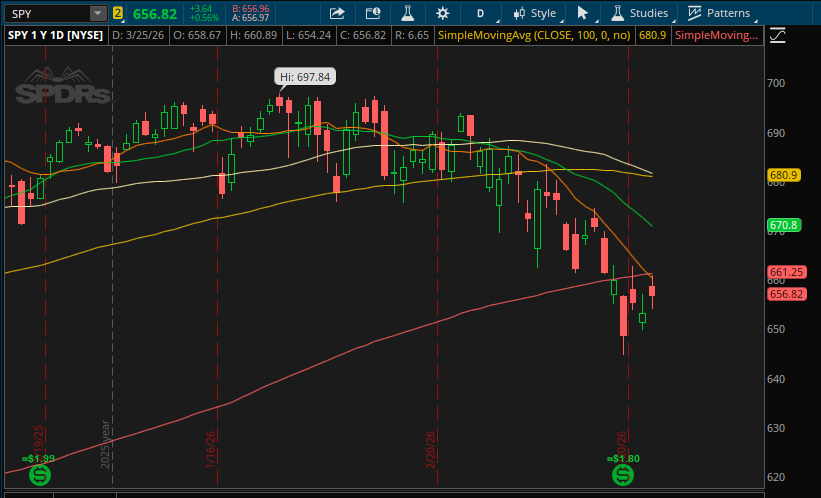Viewport: 821px width, 498px height.
Task: Click the chart snapshot camera icon
Action: pyautogui.click(x=373, y=13)
